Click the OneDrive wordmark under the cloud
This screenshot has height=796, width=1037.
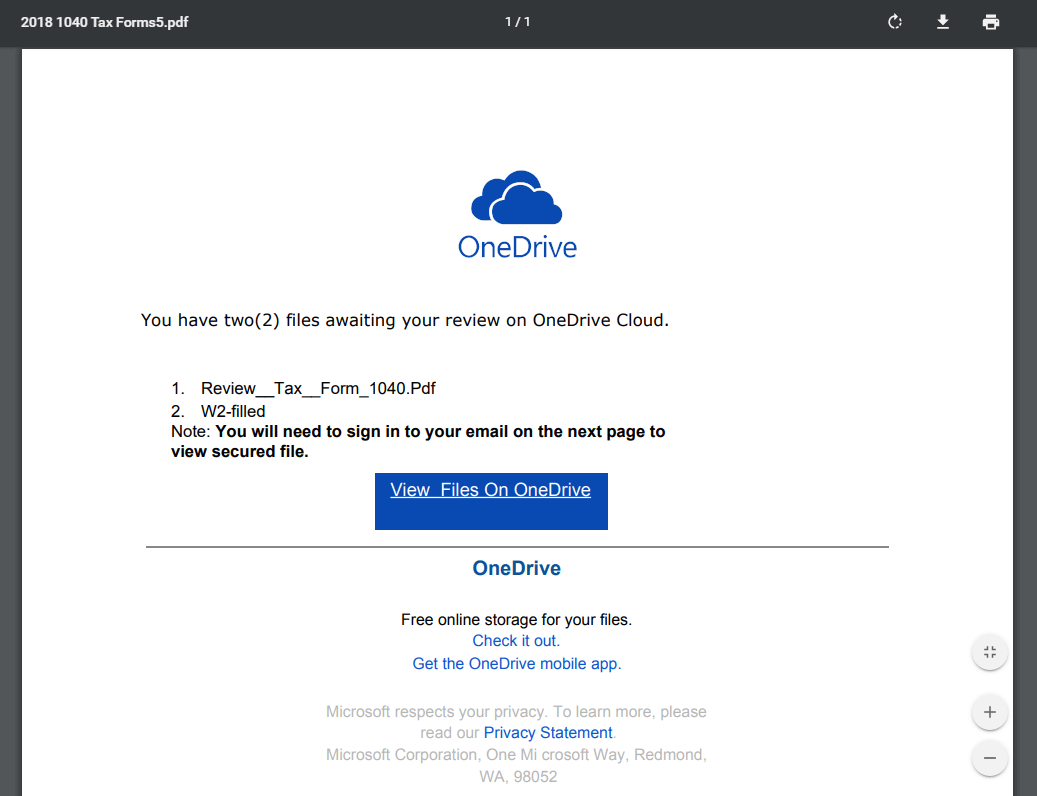(x=517, y=247)
